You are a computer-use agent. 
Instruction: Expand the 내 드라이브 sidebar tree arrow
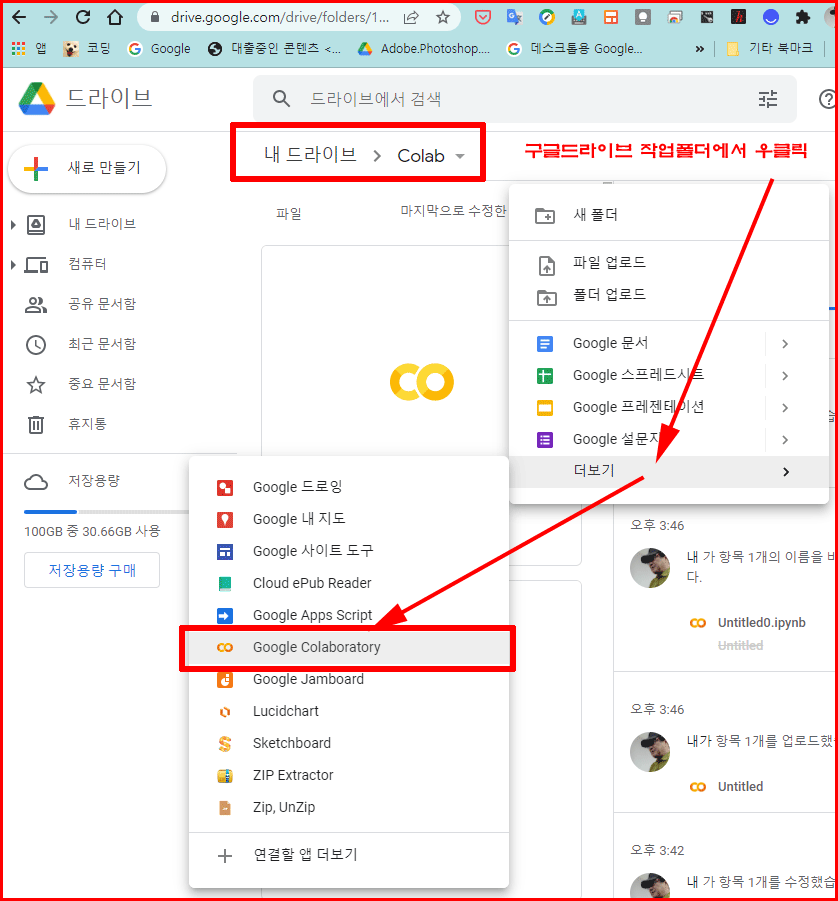click(x=13, y=224)
